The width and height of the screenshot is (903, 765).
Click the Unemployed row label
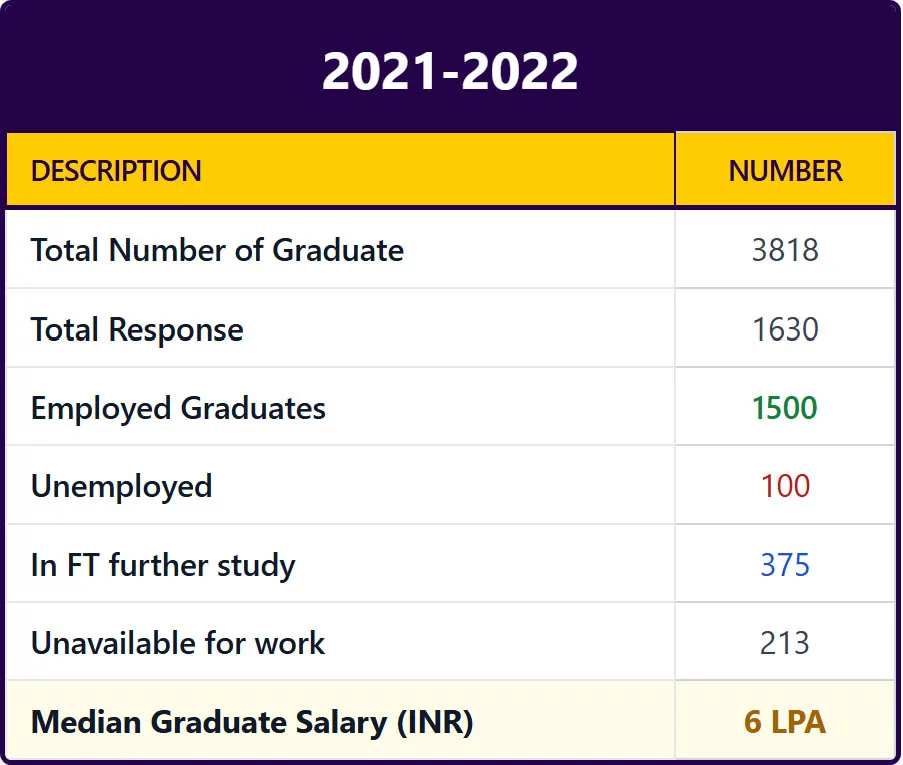click(x=121, y=486)
